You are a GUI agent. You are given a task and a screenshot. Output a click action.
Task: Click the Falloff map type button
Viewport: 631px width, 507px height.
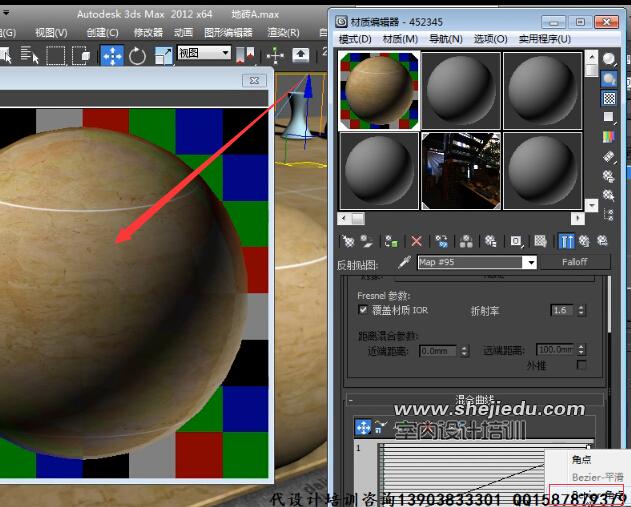[575, 262]
